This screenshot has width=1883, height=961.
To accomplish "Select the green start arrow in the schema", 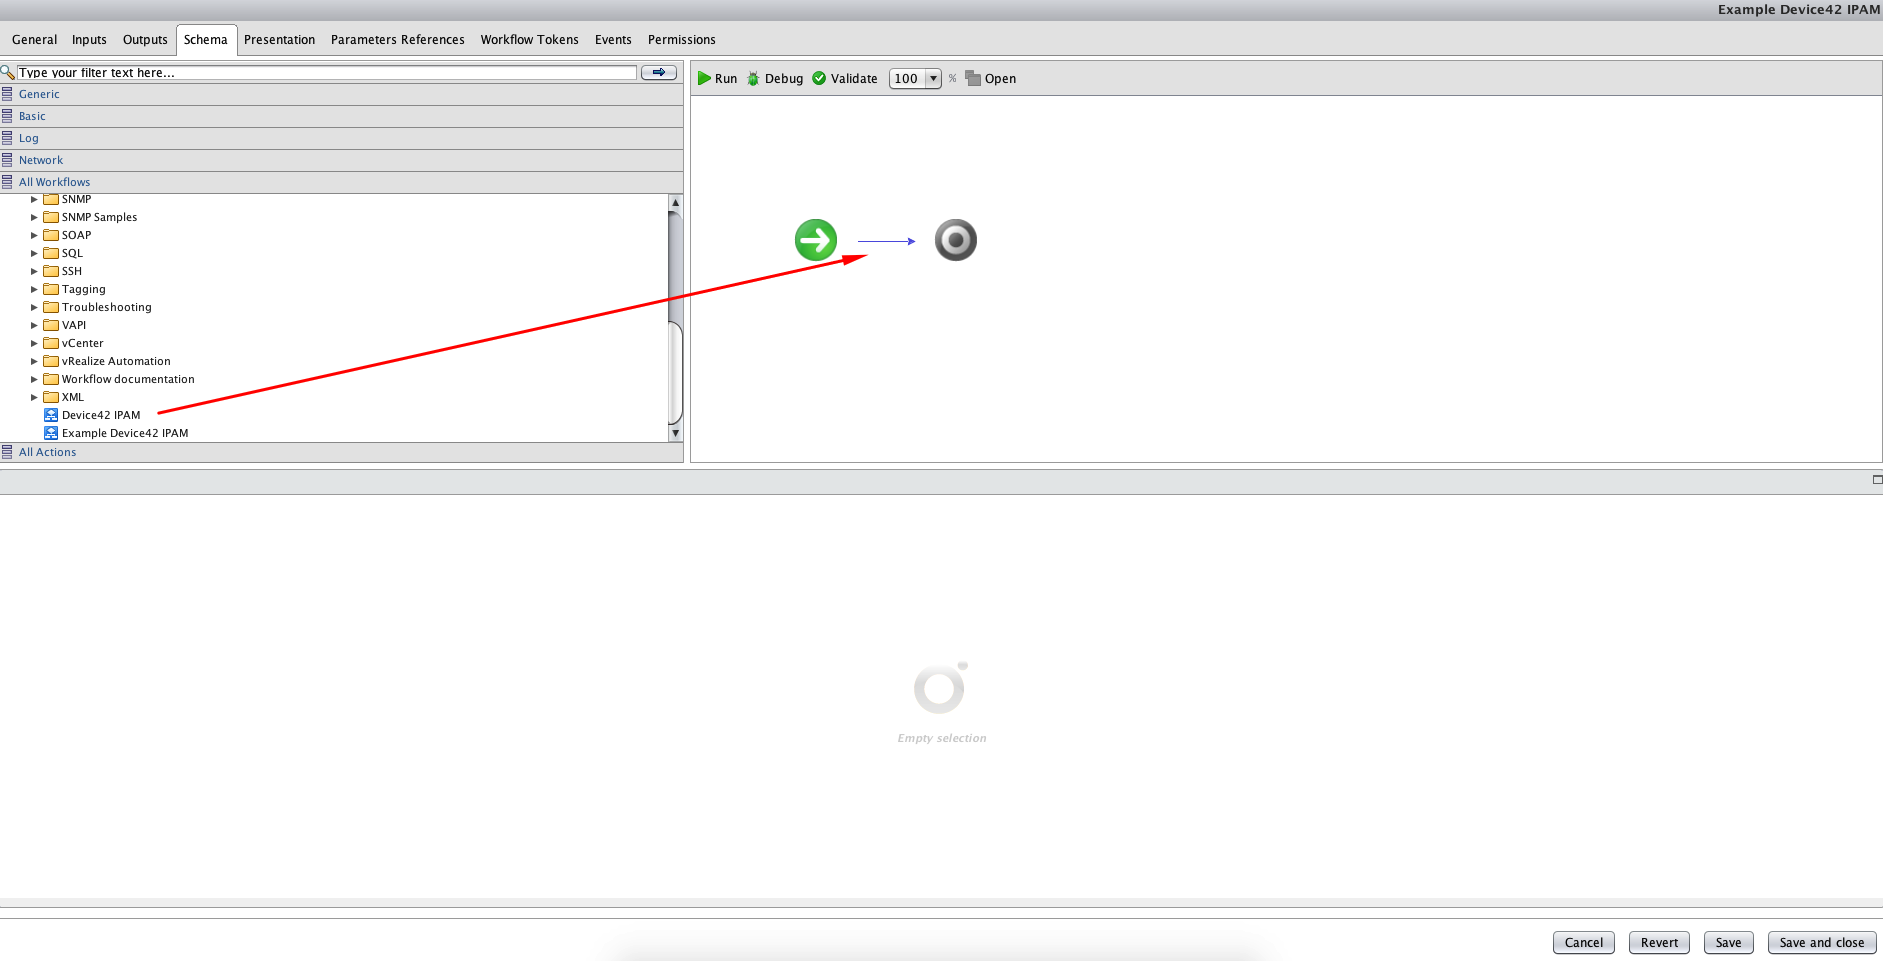I will click(x=815, y=239).
